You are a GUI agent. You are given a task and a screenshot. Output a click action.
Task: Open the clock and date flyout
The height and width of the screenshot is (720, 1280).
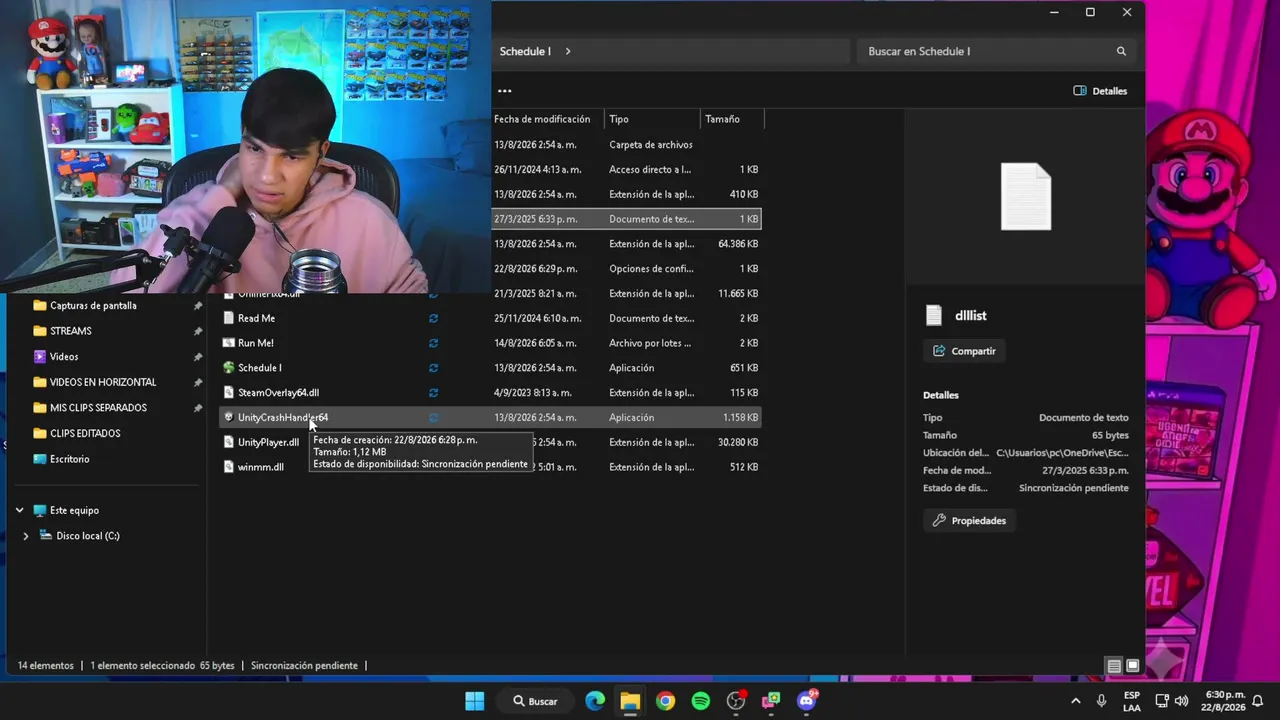tap(1225, 701)
